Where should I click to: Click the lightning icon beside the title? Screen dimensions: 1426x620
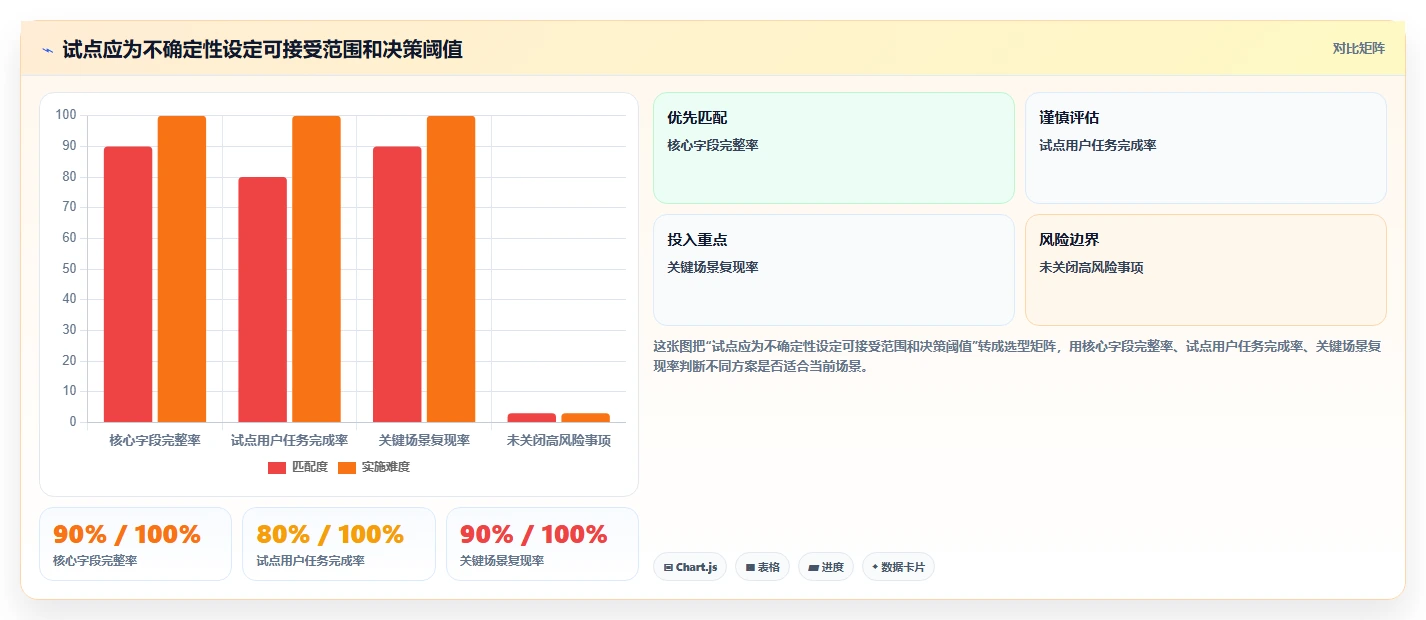(47, 50)
